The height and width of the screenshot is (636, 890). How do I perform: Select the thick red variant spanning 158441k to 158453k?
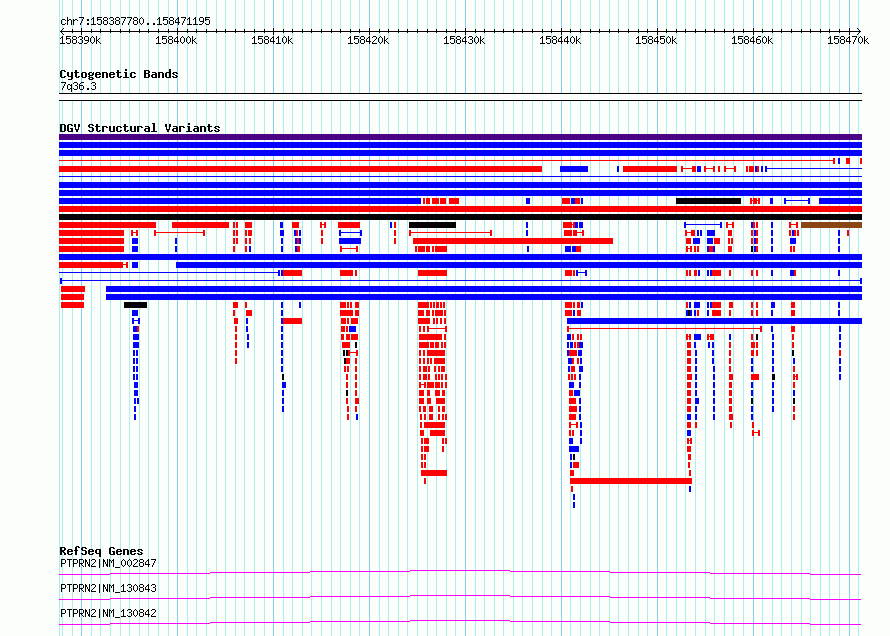(631, 481)
